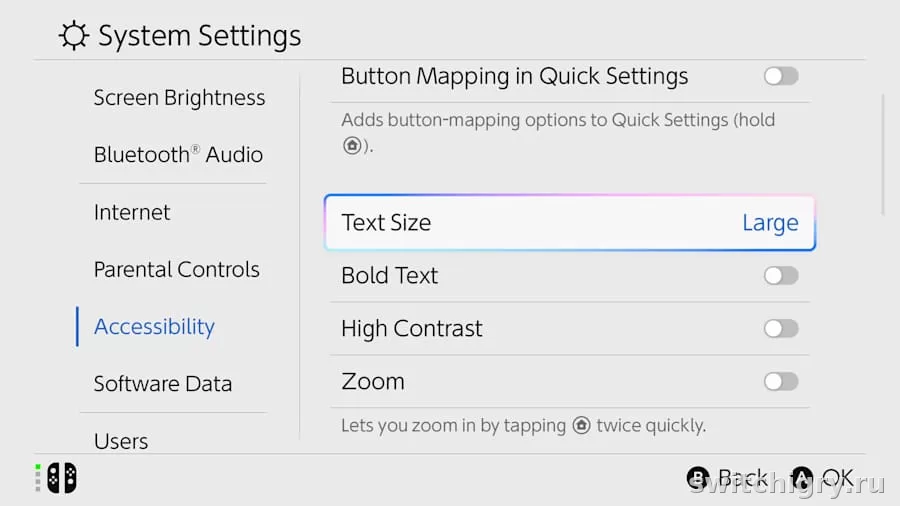Click the home icon in Zoom description
This screenshot has height=506, width=900.
[x=582, y=425]
